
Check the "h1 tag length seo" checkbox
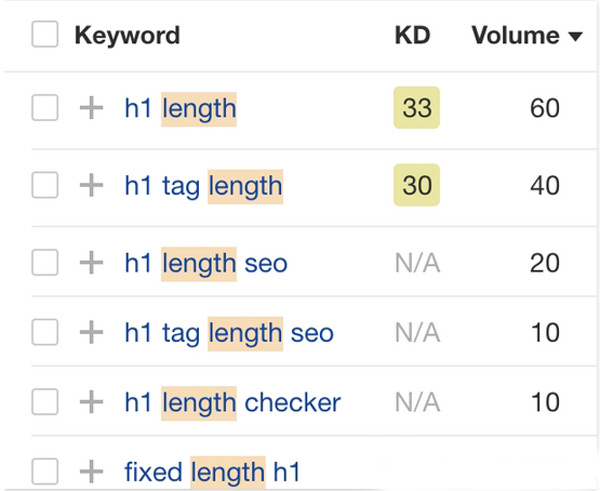point(45,333)
